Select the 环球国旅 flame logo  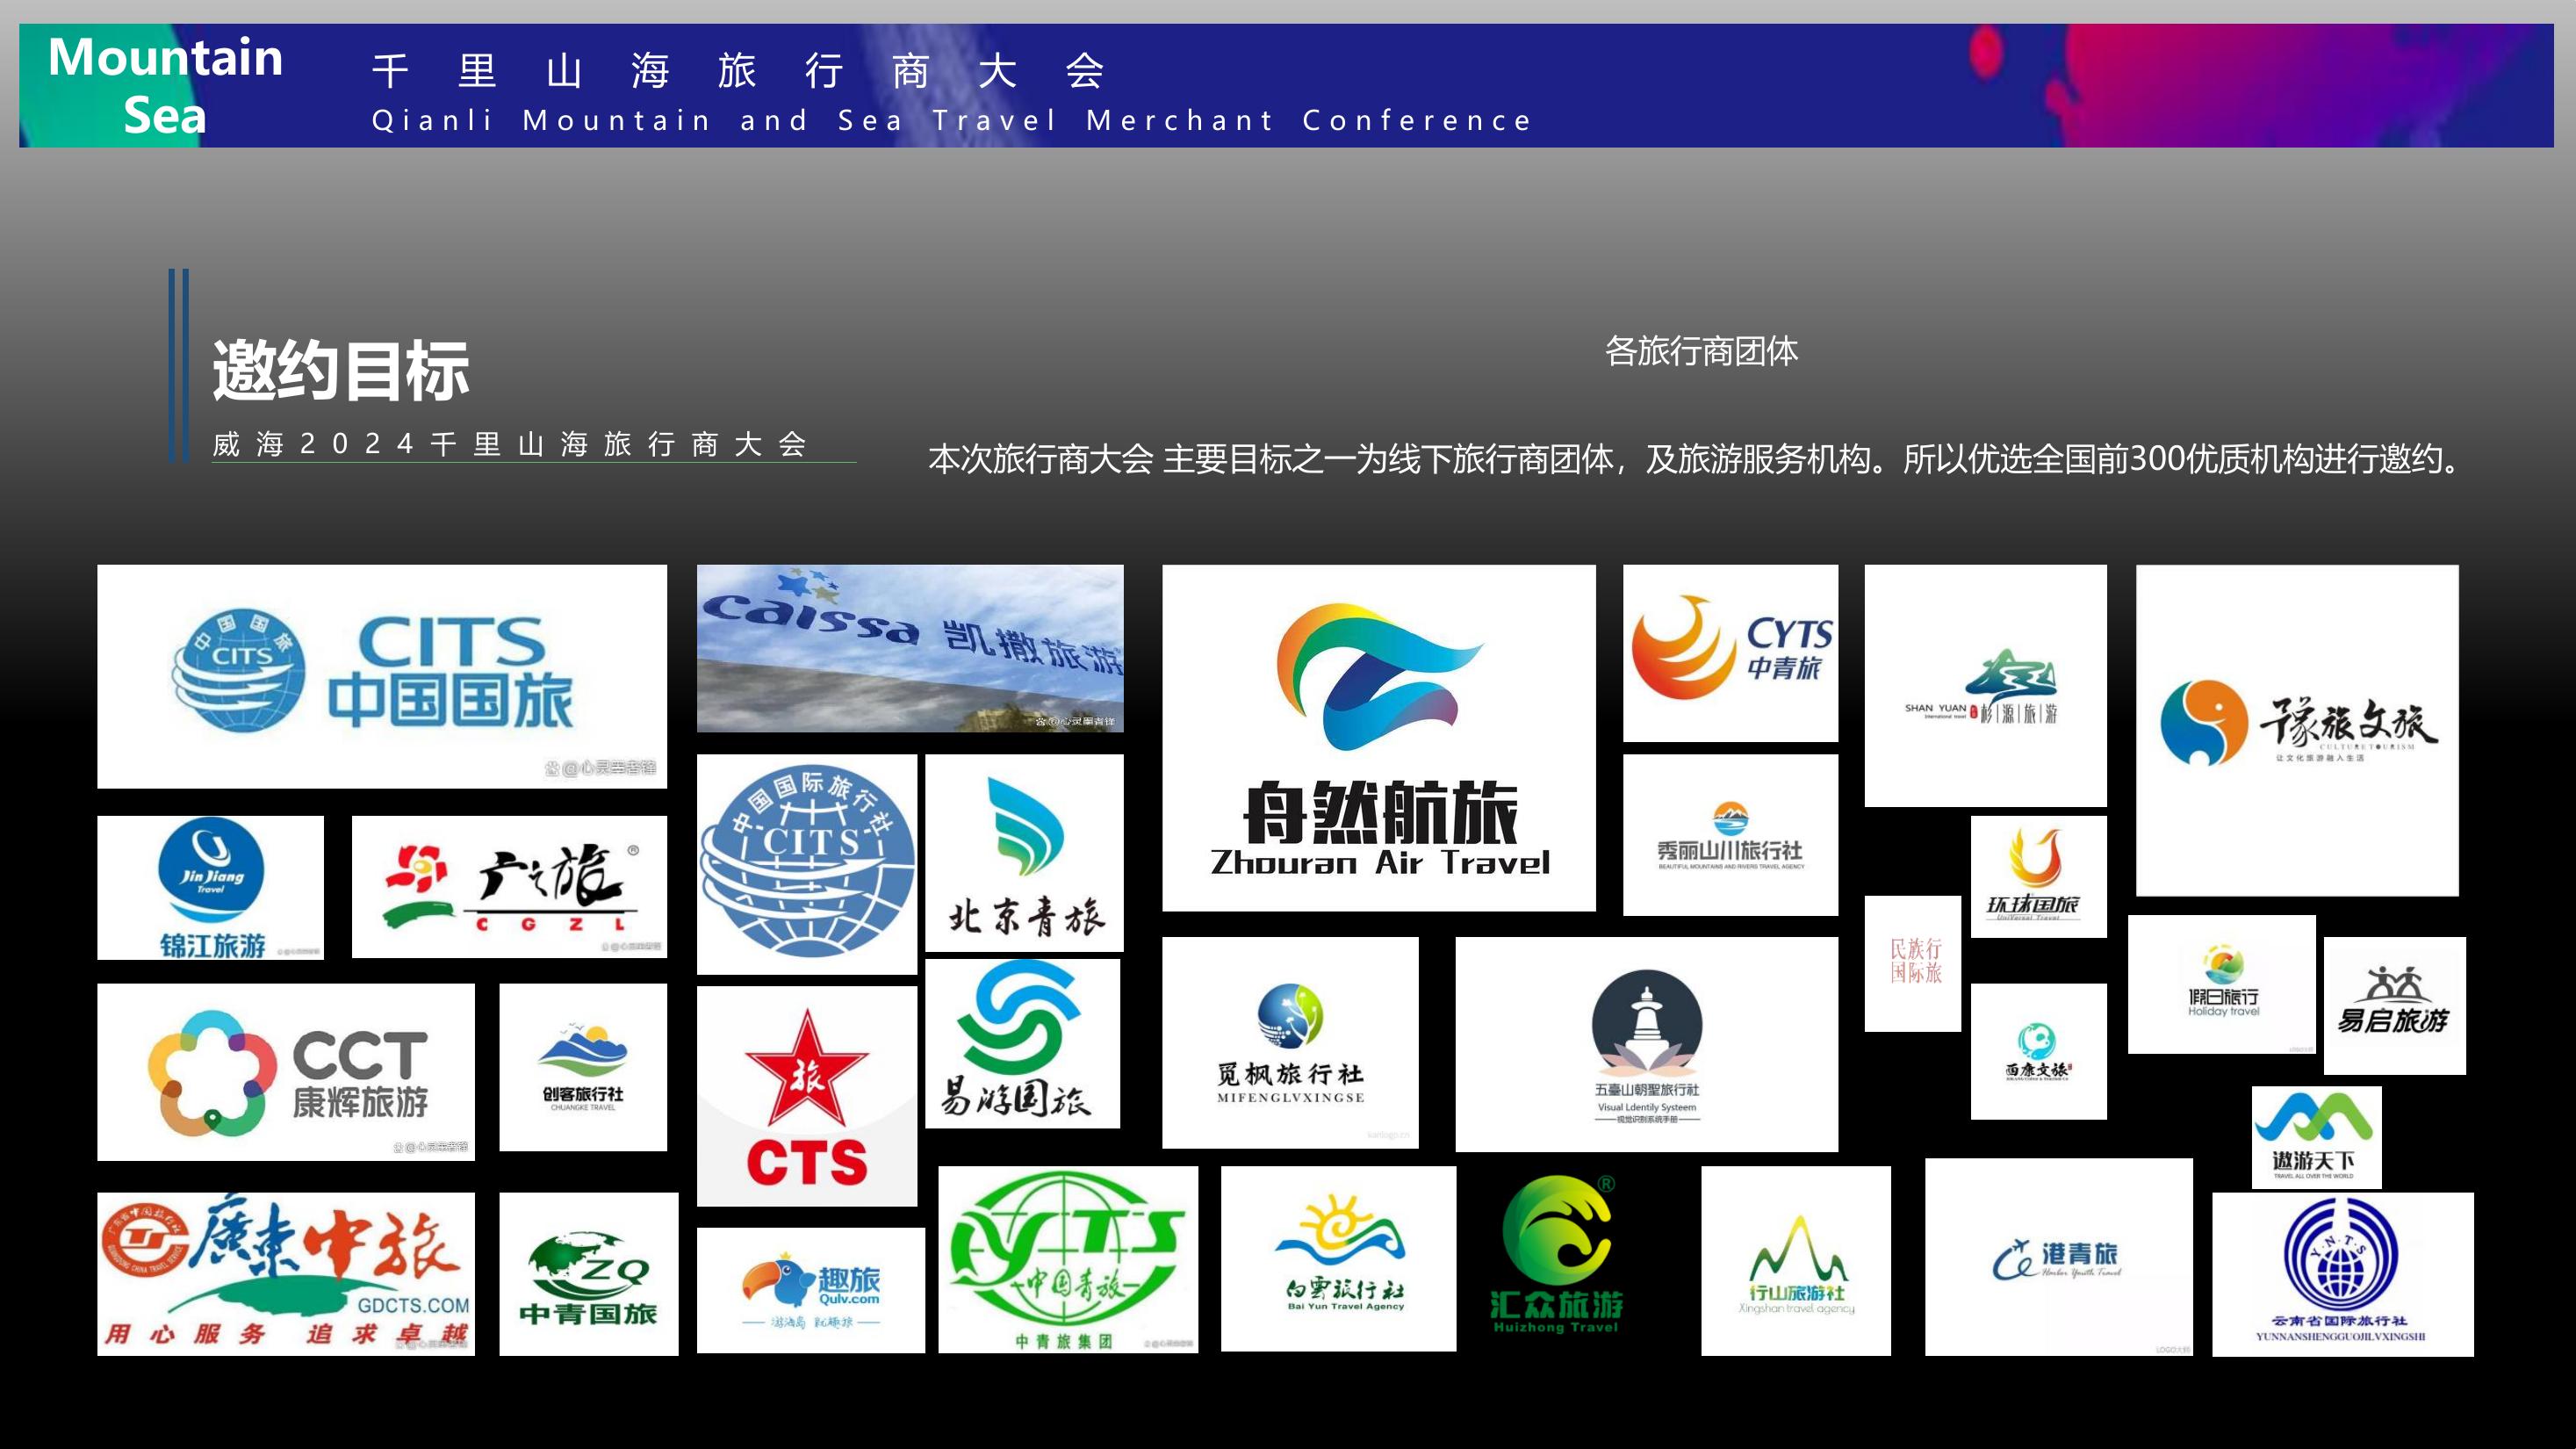coord(2038,877)
